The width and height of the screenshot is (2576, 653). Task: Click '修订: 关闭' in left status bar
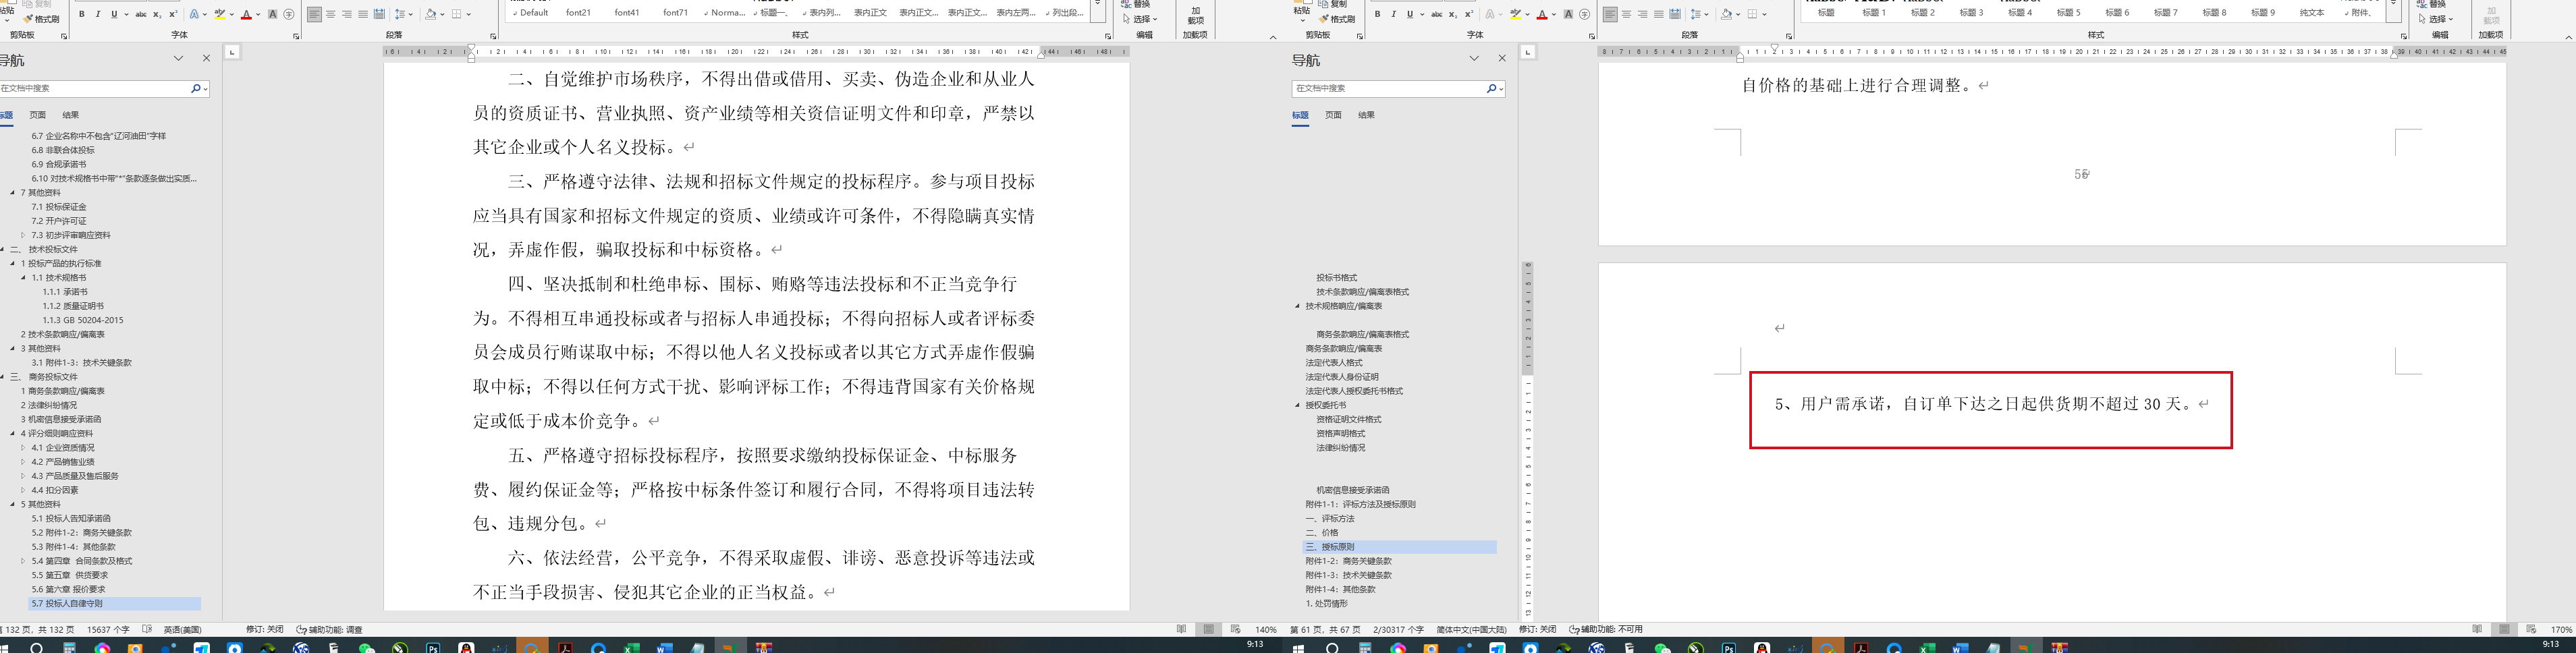coord(265,629)
